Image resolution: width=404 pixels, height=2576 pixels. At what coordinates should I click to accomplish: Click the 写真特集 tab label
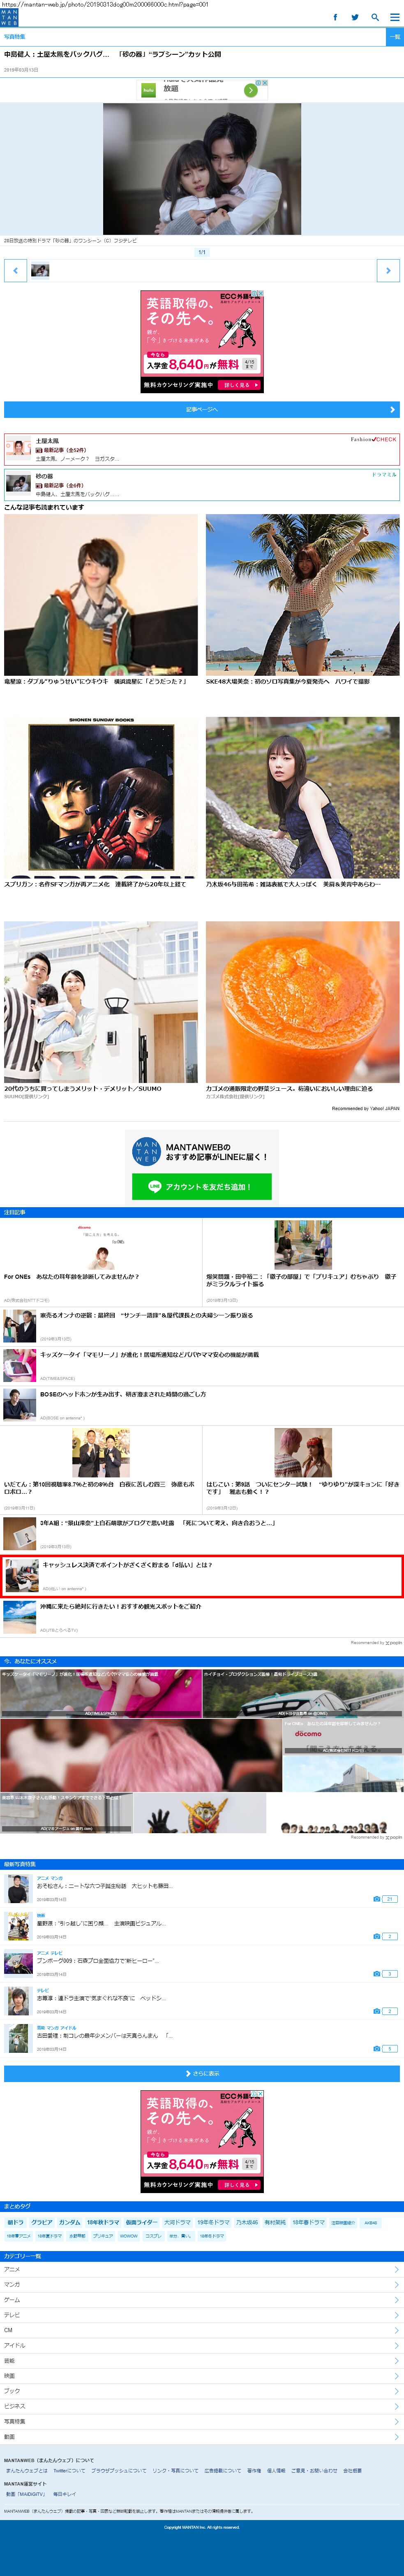pos(15,36)
